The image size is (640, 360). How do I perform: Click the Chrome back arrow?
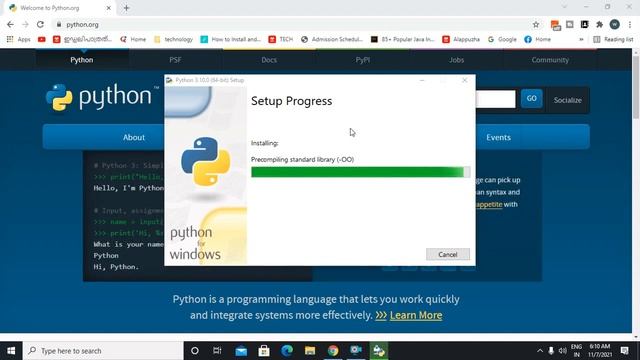point(10,24)
